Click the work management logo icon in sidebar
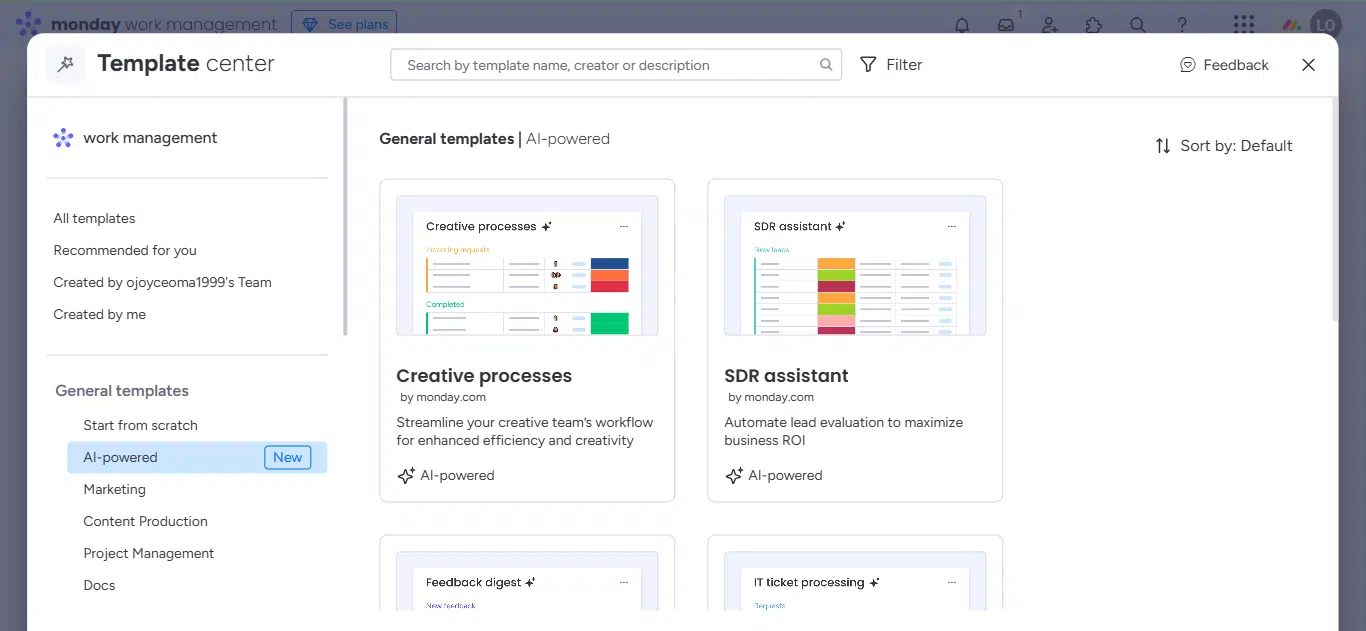 (x=63, y=138)
